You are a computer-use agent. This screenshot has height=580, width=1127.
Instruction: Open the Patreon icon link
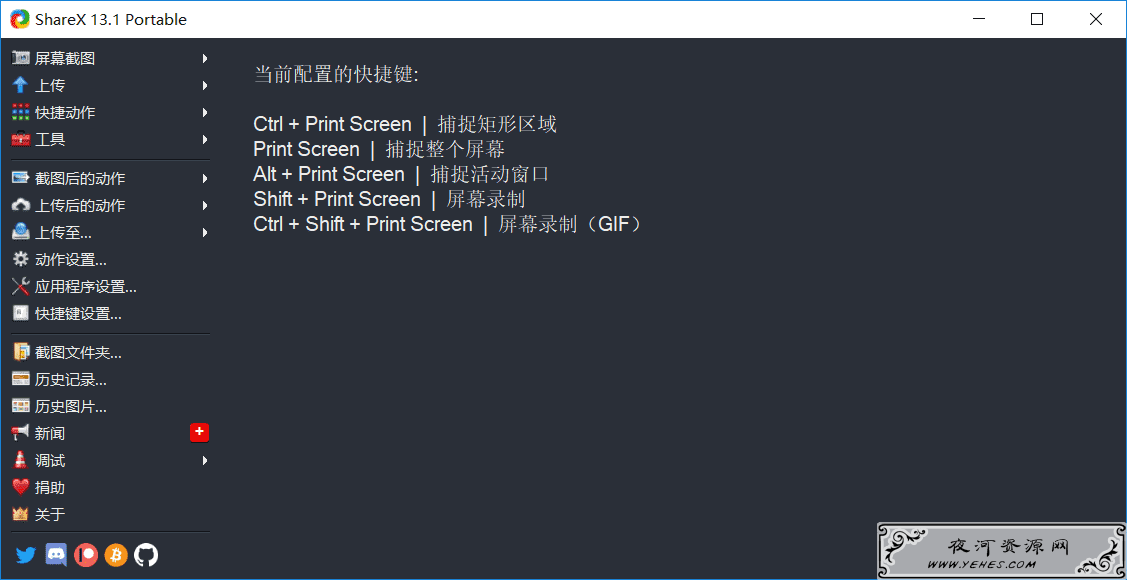(x=86, y=555)
